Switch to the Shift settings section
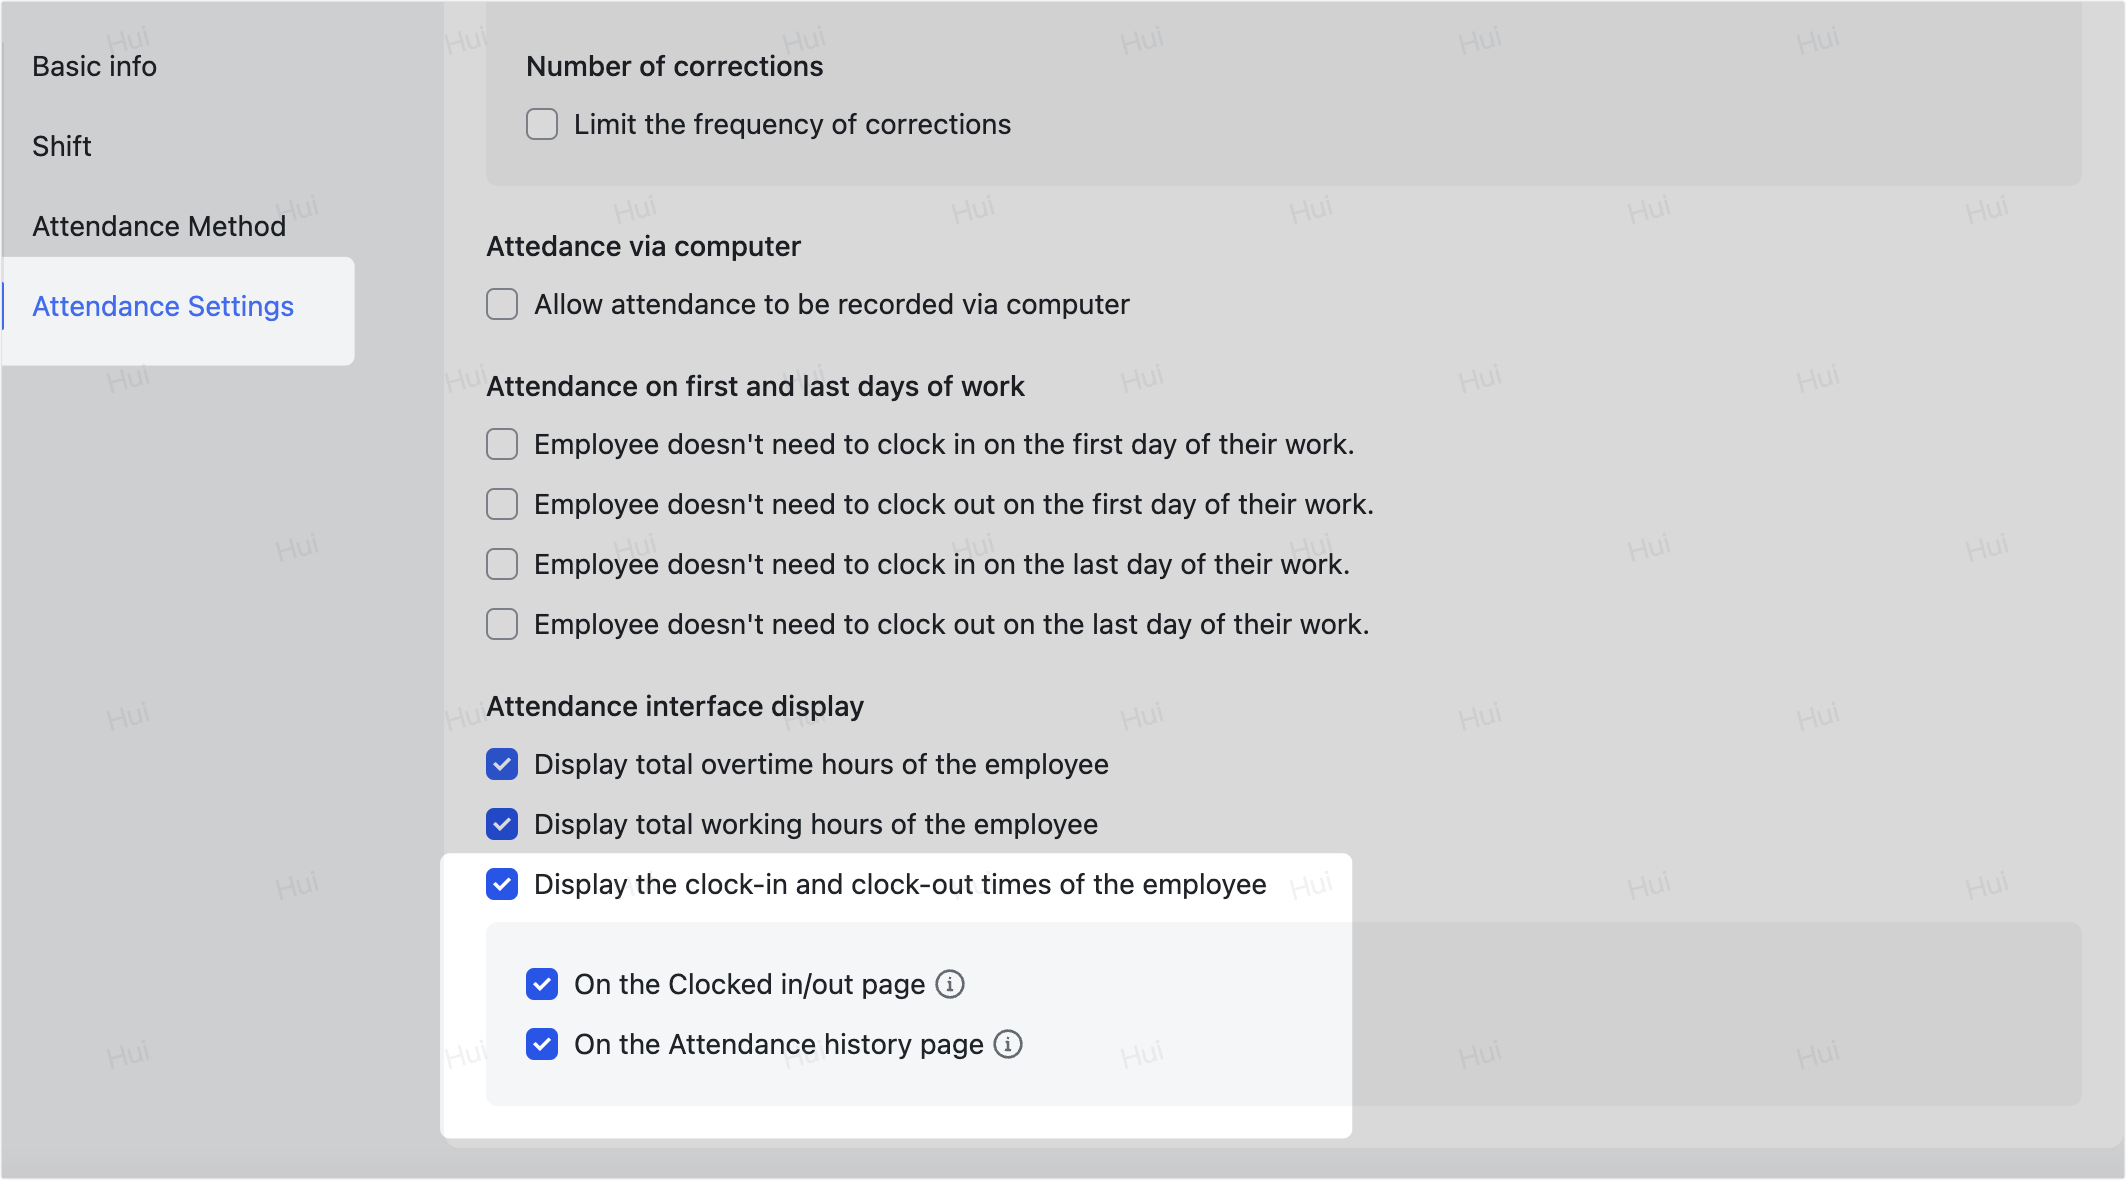This screenshot has width=2126, height=1180. 61,146
